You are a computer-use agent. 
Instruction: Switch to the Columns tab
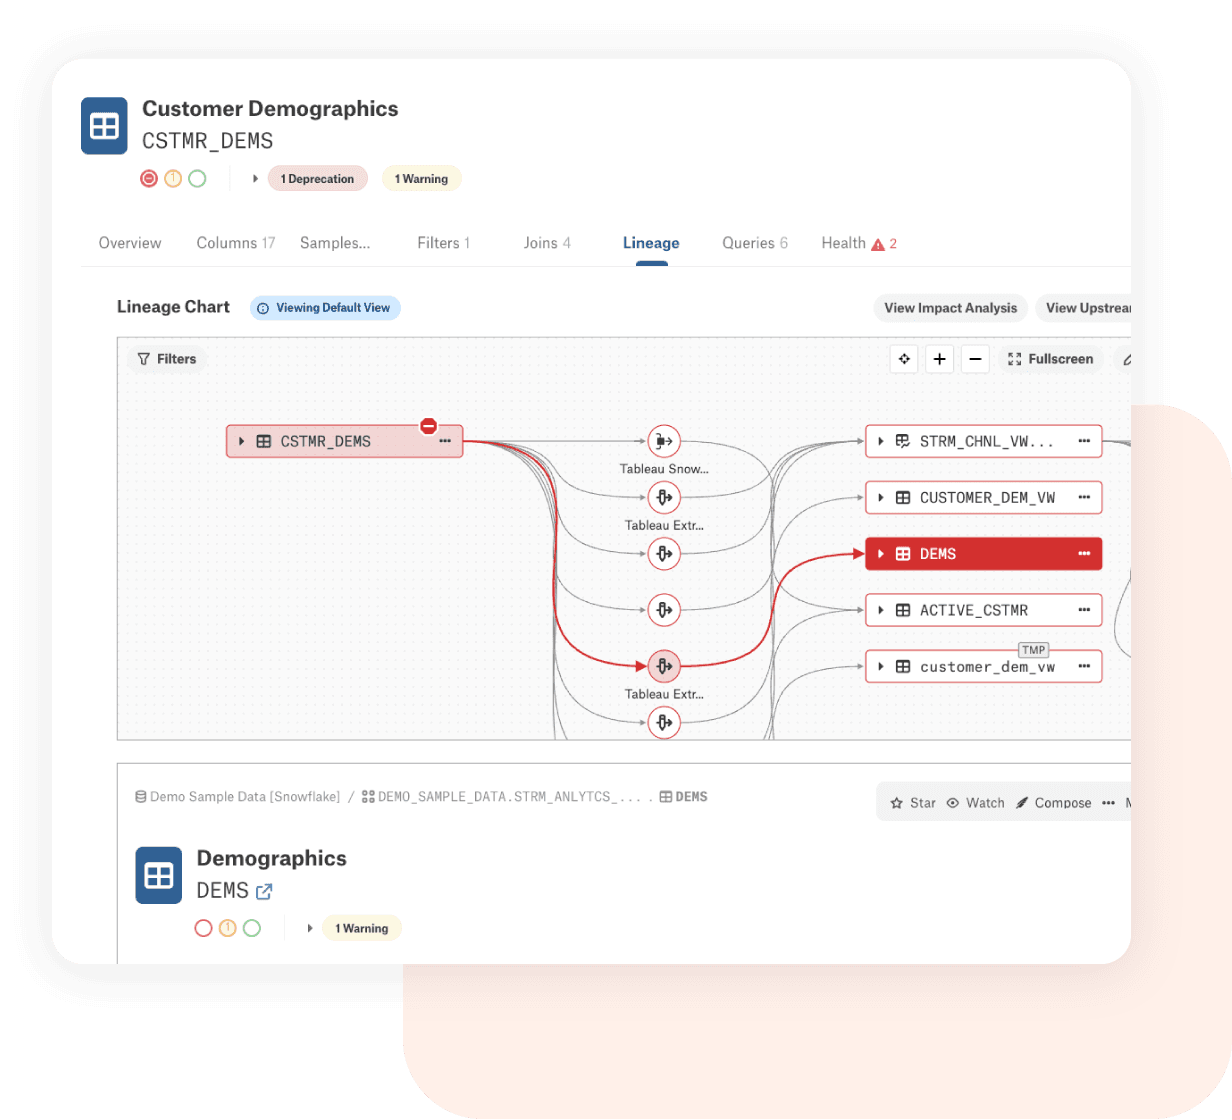coord(235,243)
